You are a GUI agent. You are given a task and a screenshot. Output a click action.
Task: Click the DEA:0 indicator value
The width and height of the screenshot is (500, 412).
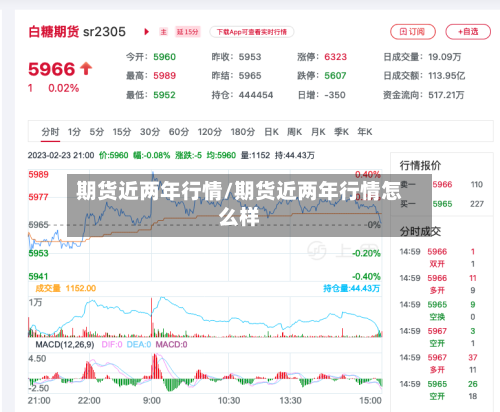coord(139,345)
